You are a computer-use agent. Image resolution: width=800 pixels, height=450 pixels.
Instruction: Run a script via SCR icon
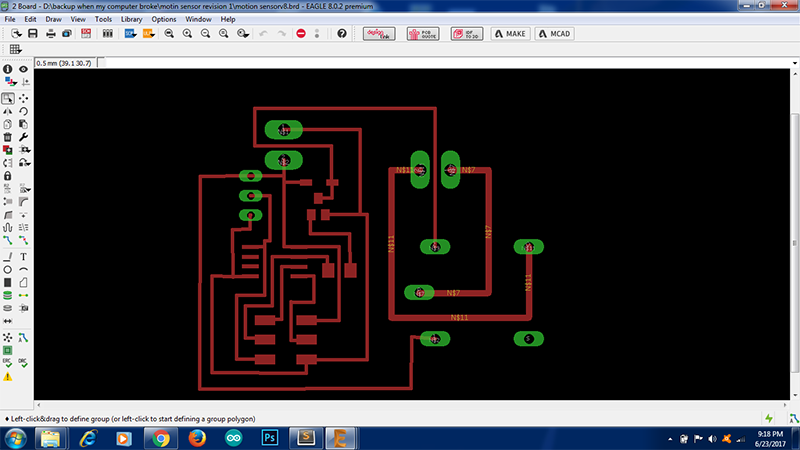click(x=130, y=34)
